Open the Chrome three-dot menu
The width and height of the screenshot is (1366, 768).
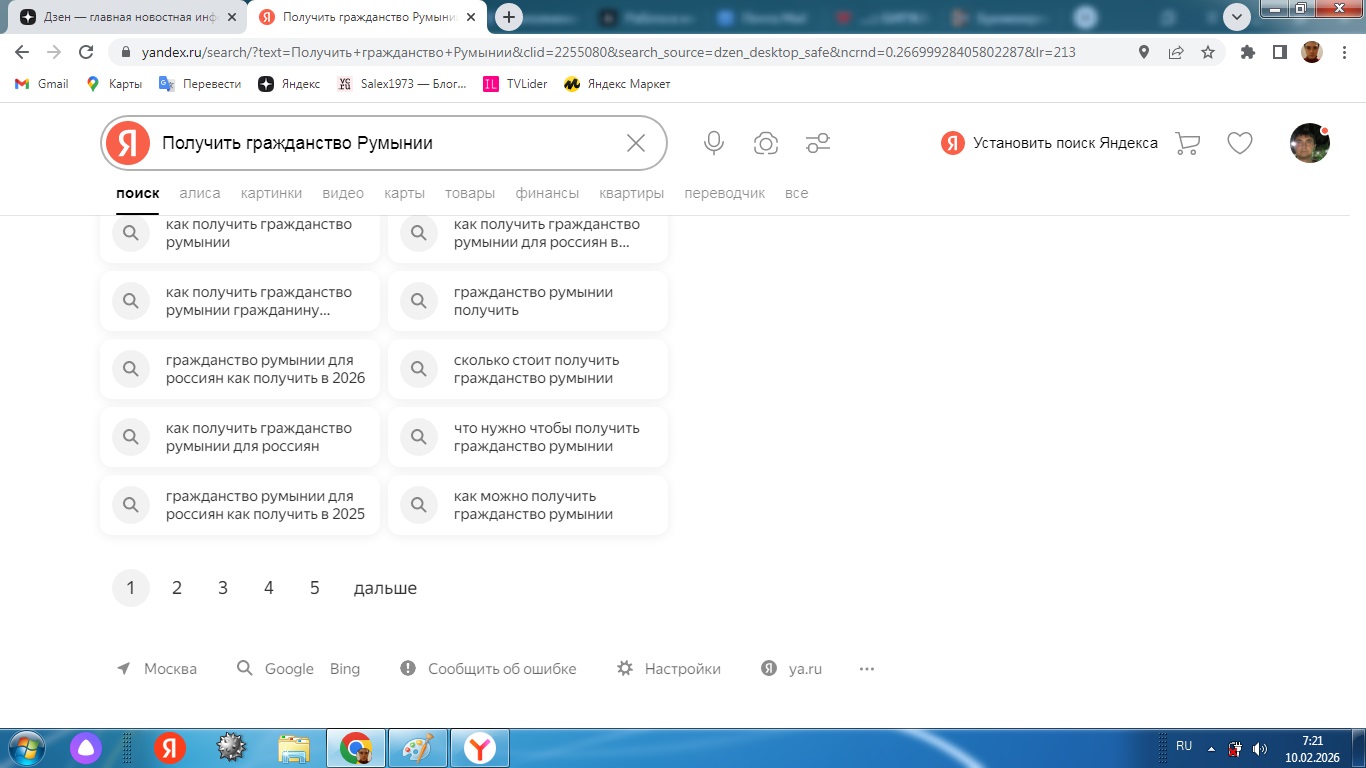click(1344, 52)
